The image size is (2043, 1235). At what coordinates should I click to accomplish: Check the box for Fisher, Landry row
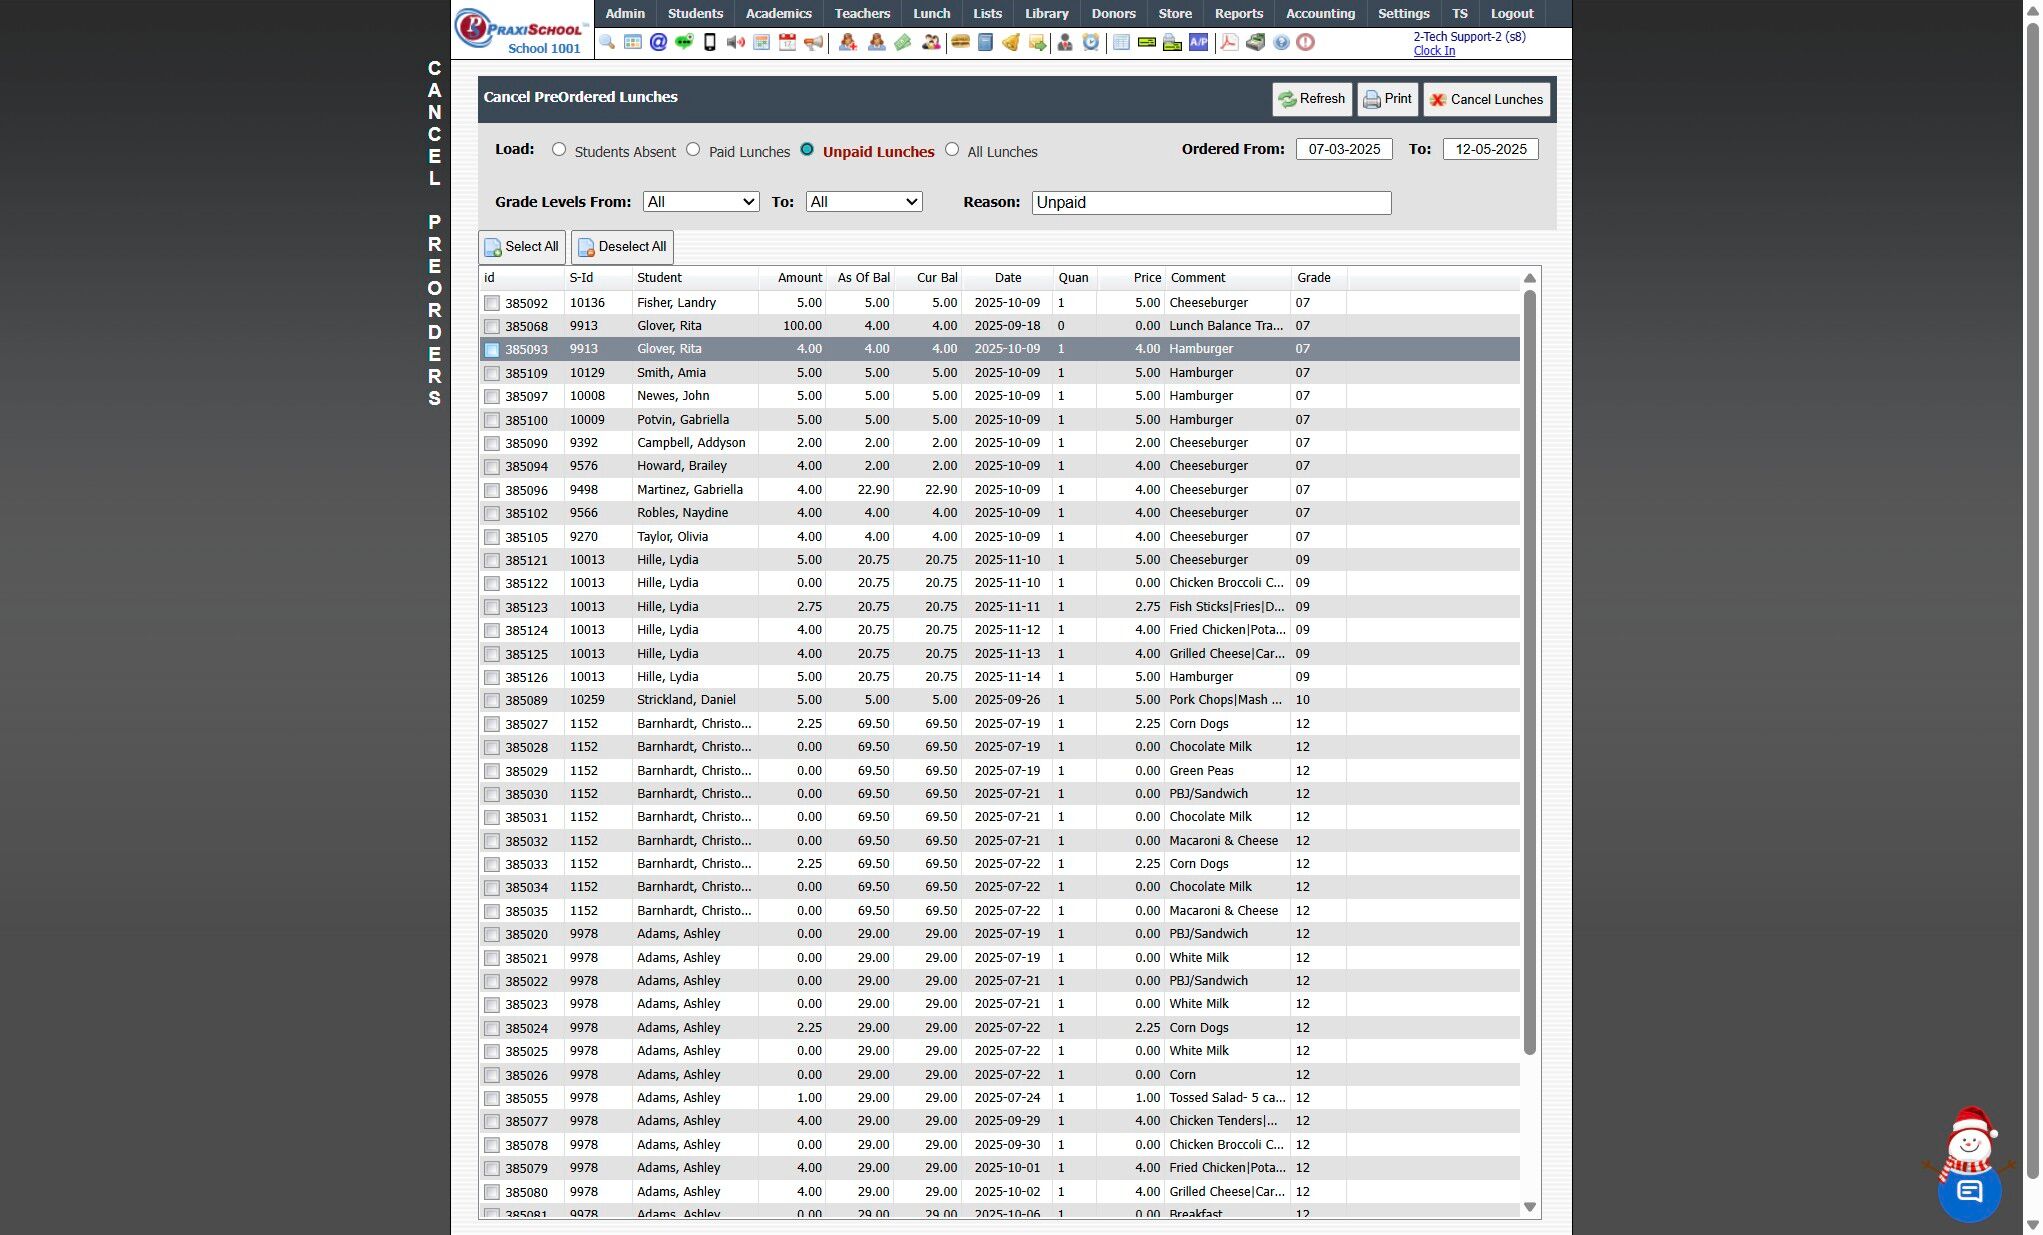pos(492,303)
